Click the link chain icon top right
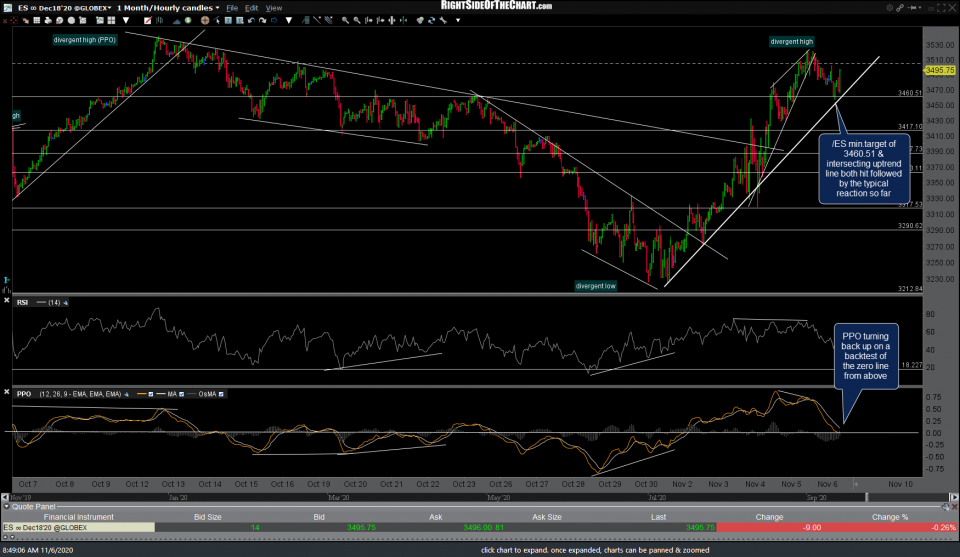This screenshot has width=960, height=557. click(x=900, y=7)
